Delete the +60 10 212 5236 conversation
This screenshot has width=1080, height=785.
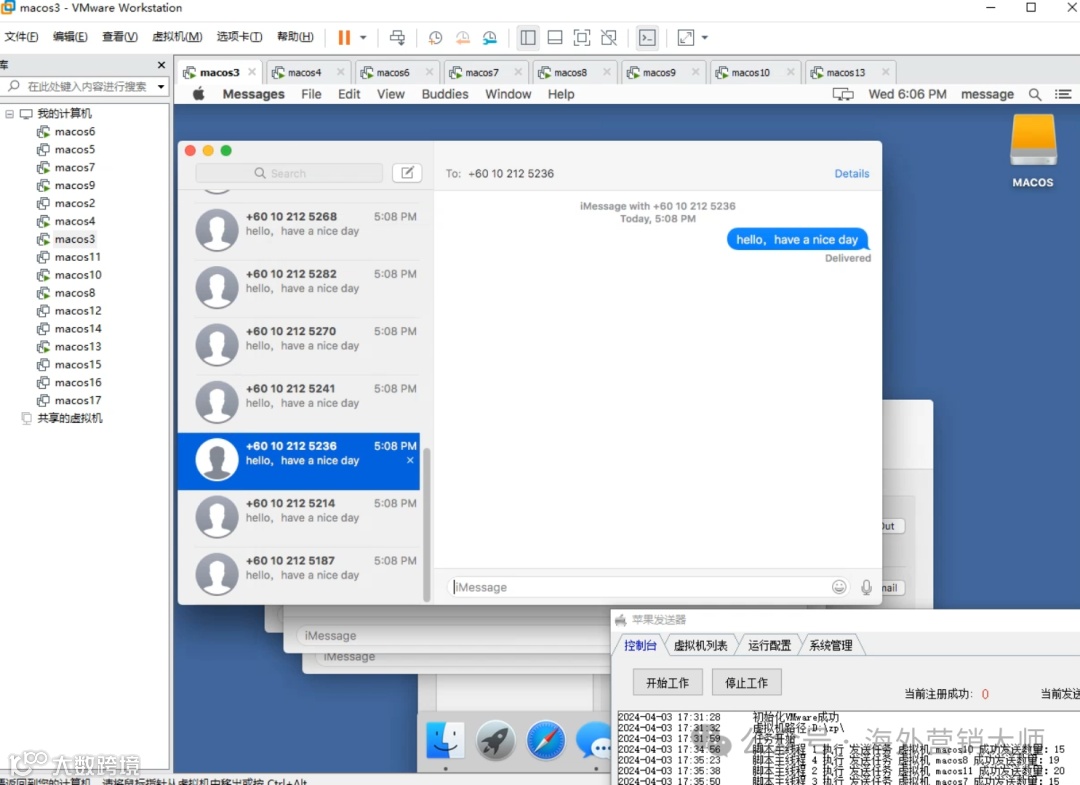click(411, 461)
